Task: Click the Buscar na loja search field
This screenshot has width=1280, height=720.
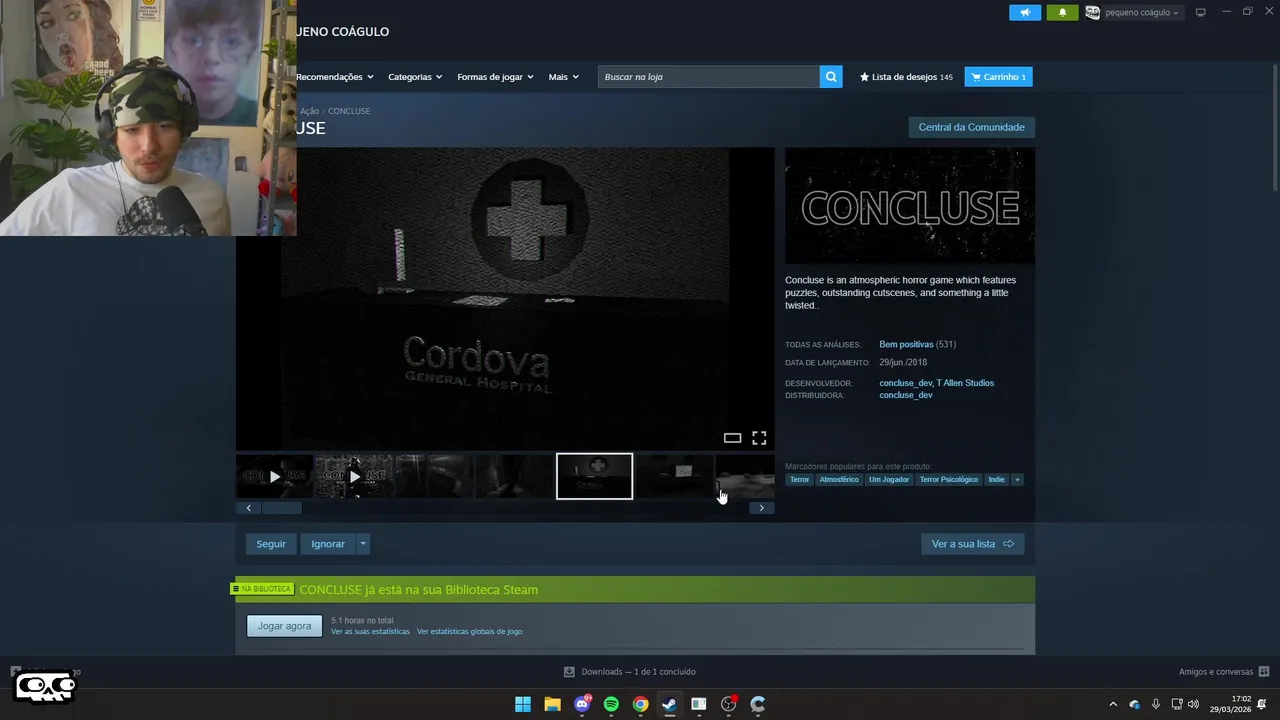Action: pos(709,77)
